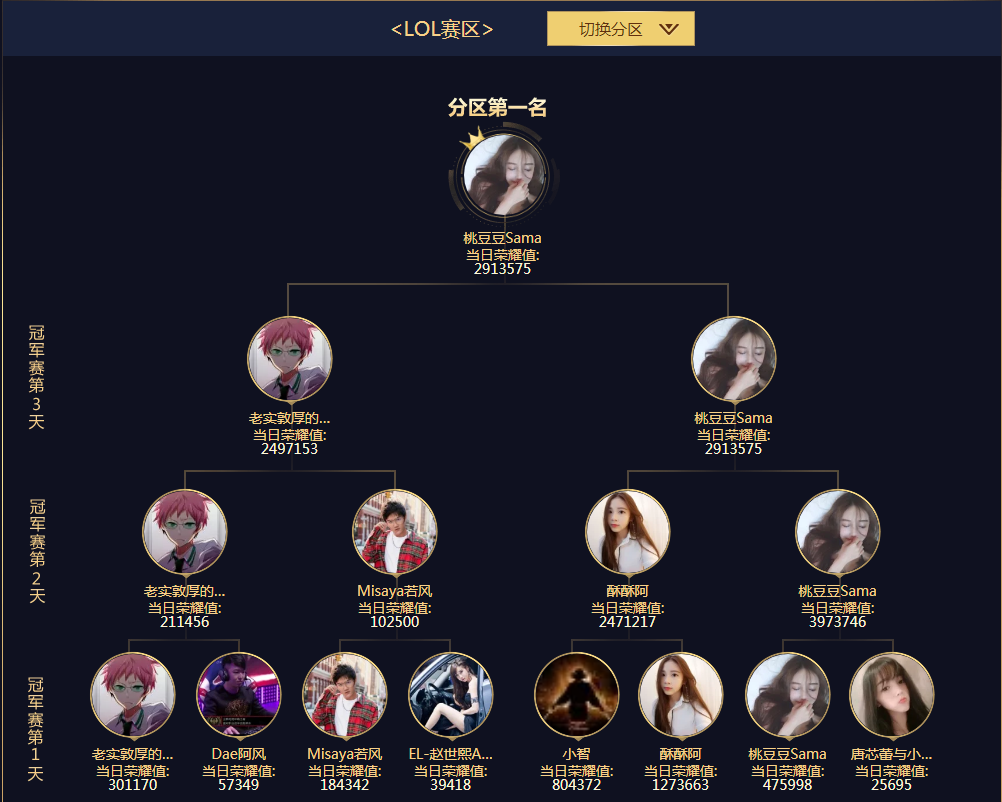Screen dimensions: 1002x802
Task: Open the 切换分区 dropdown
Action: tap(620, 29)
